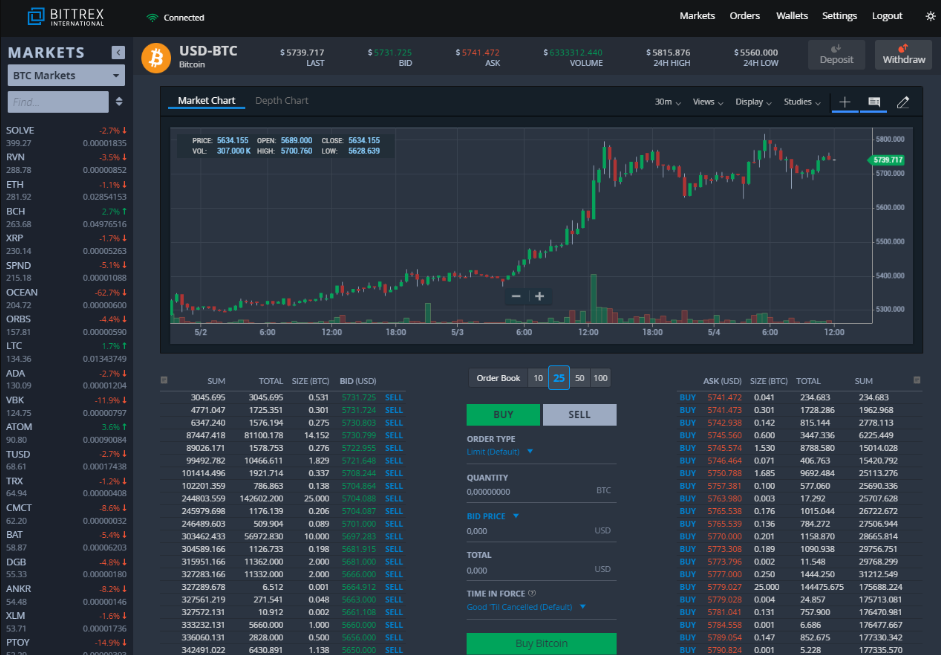The height and width of the screenshot is (655, 941).
Task: Select the green BUY toggle
Action: [503, 414]
